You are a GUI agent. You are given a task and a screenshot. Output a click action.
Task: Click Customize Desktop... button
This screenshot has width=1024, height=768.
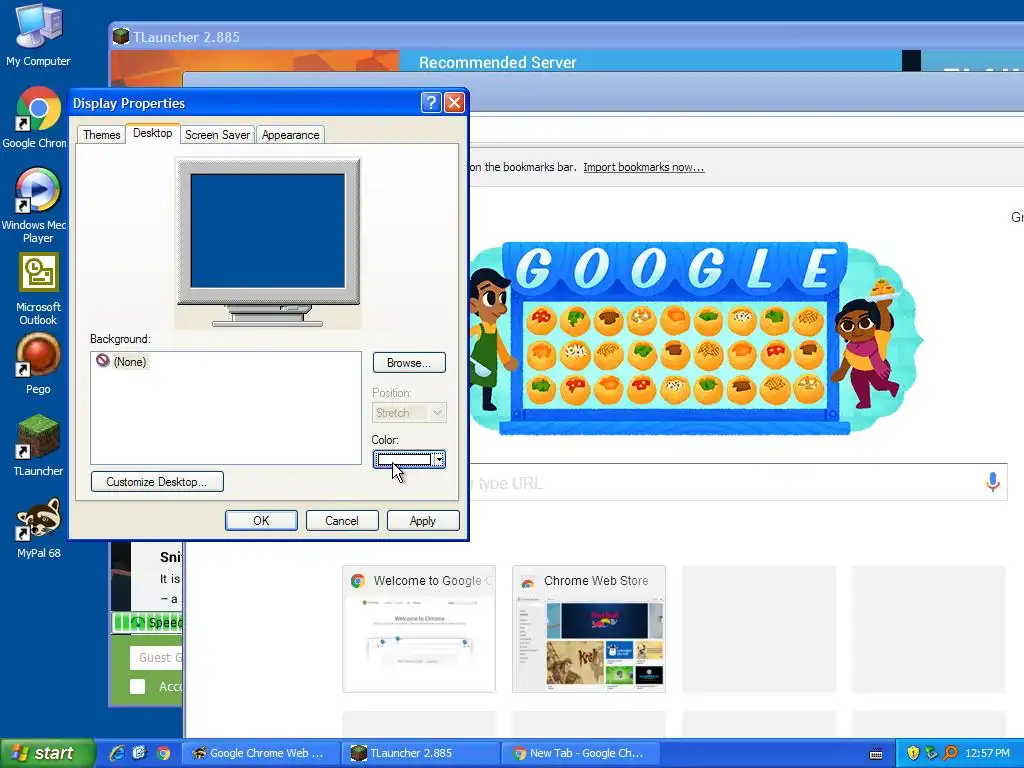157,481
